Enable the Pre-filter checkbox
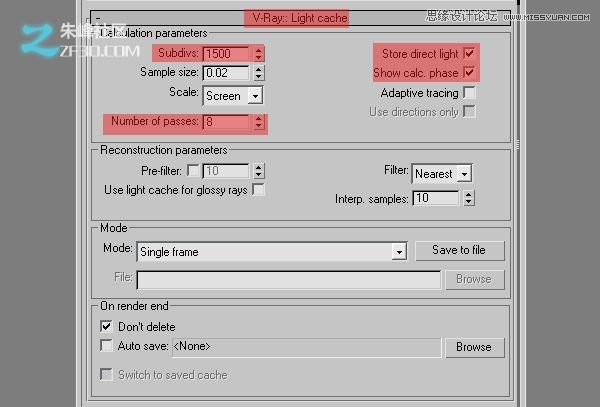The image size is (600, 407). pos(194,171)
